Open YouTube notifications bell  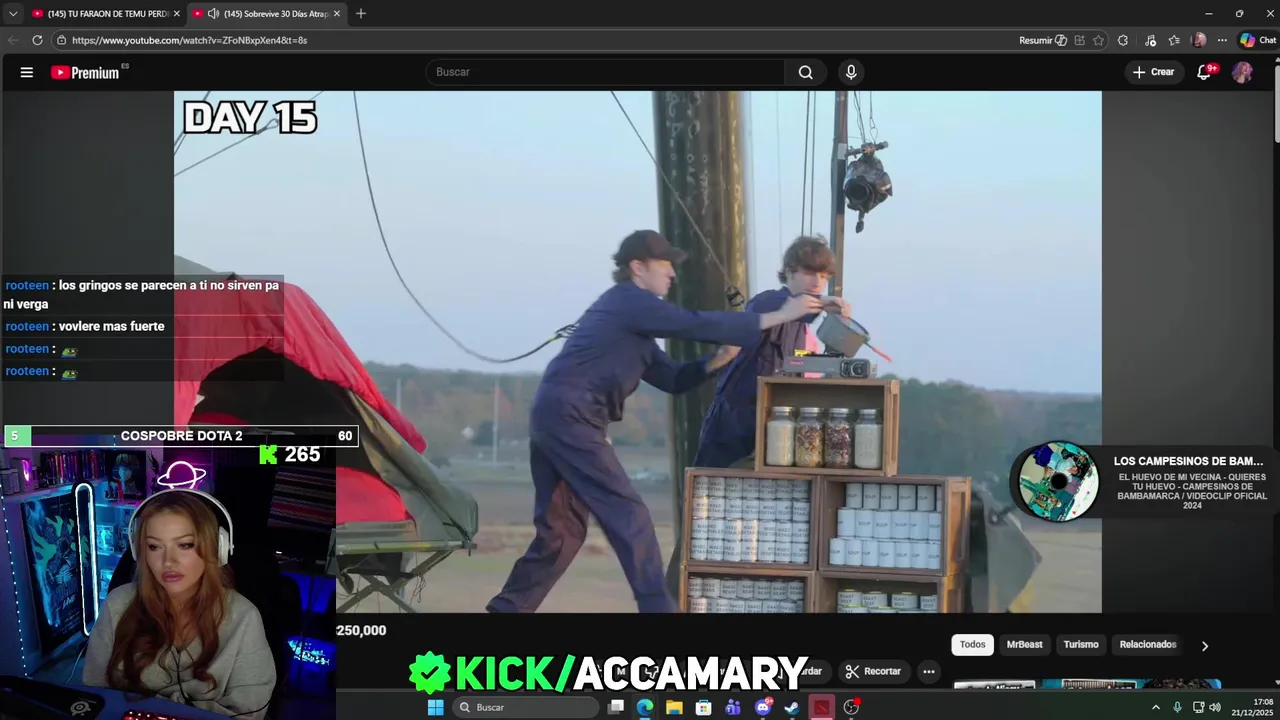point(1204,72)
